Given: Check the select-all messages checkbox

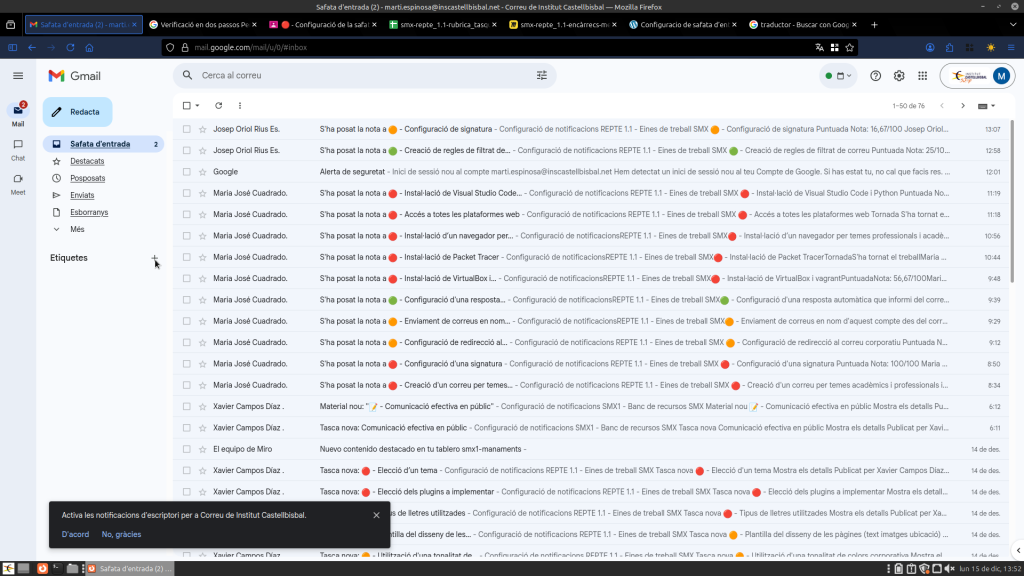Looking at the screenshot, I should point(186,105).
